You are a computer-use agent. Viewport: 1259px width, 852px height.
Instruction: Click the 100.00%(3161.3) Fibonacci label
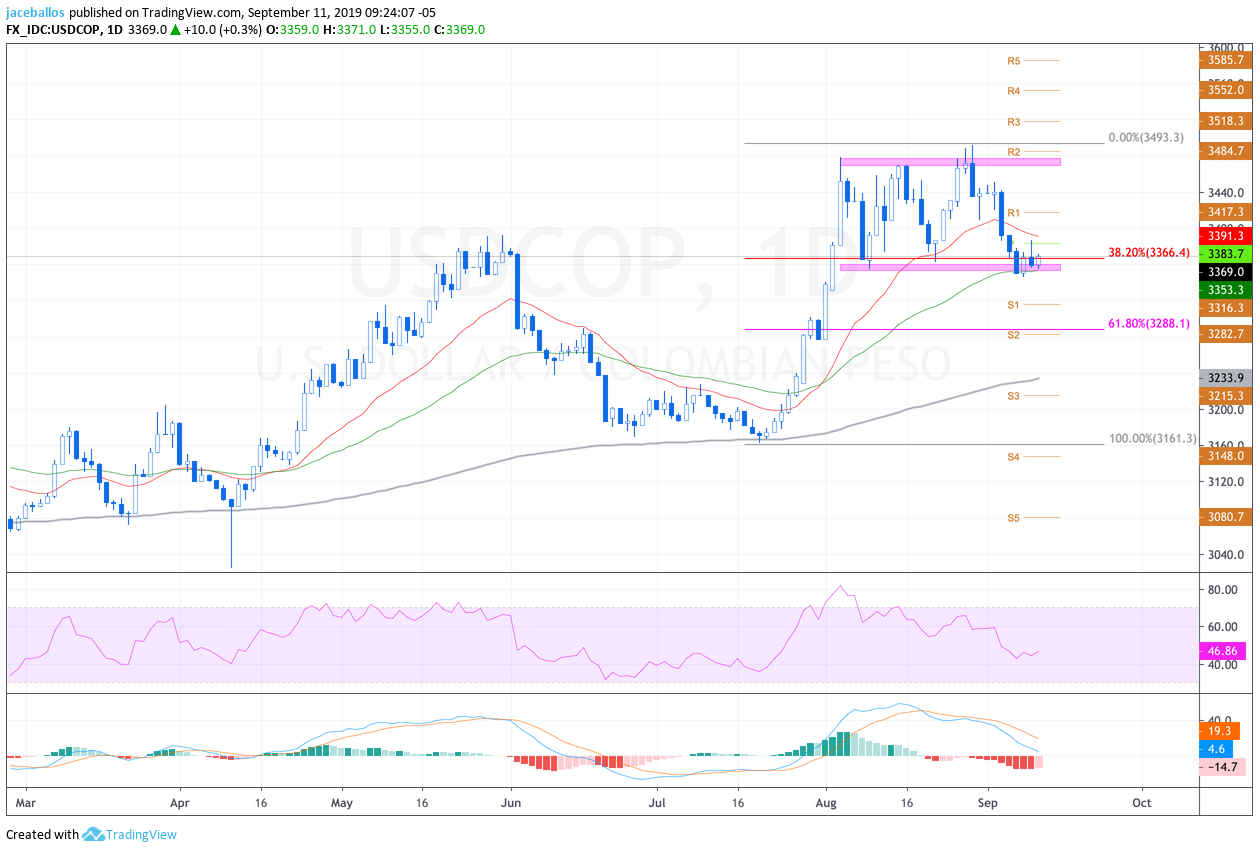[x=1153, y=438]
